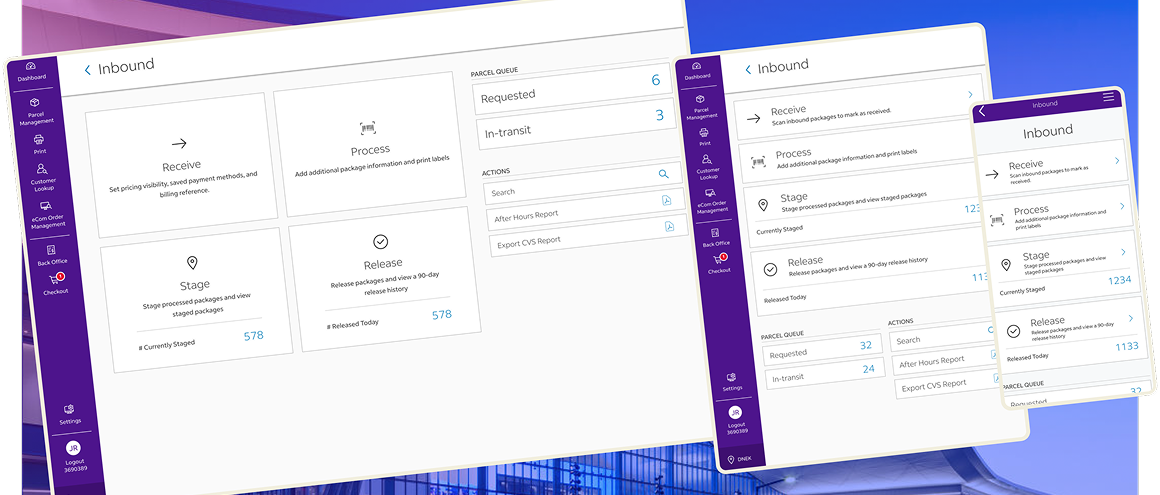Click the Print icon in the middle tablet sidebar
1160x495 pixels.
click(x=706, y=132)
